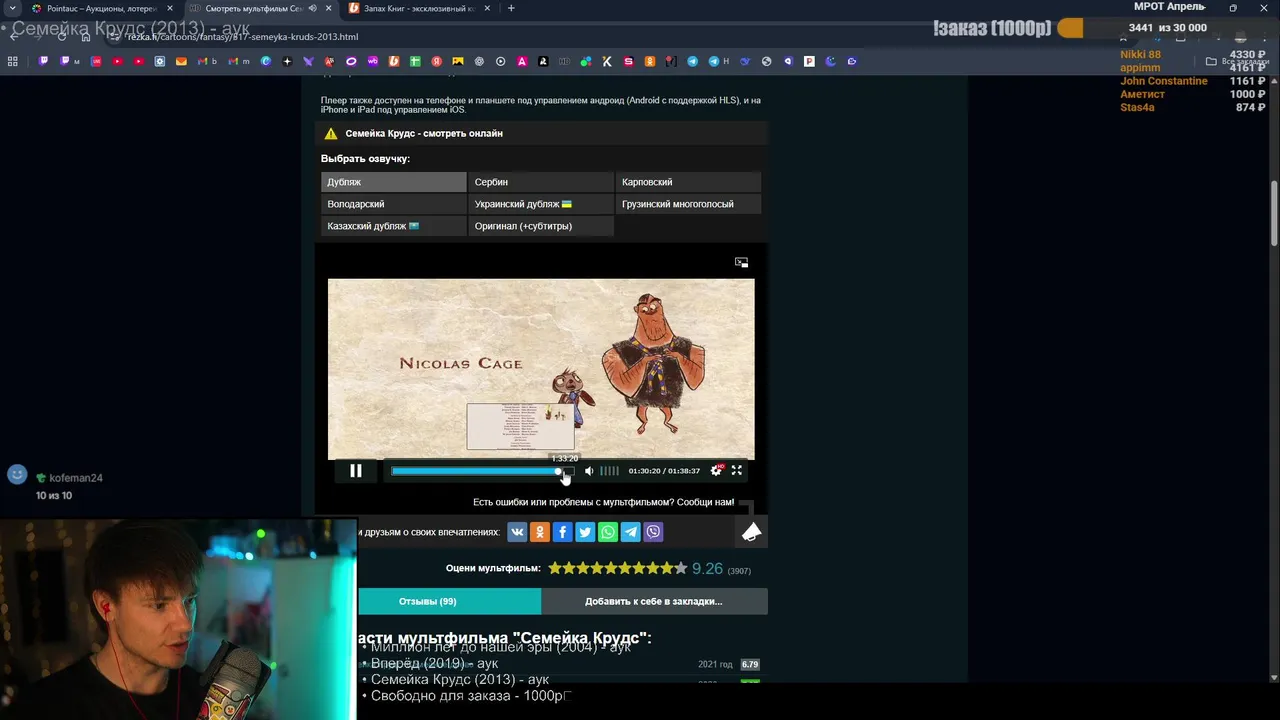This screenshot has height=720, width=1280.
Task: Close the Pointauc tab
Action: (x=169, y=8)
